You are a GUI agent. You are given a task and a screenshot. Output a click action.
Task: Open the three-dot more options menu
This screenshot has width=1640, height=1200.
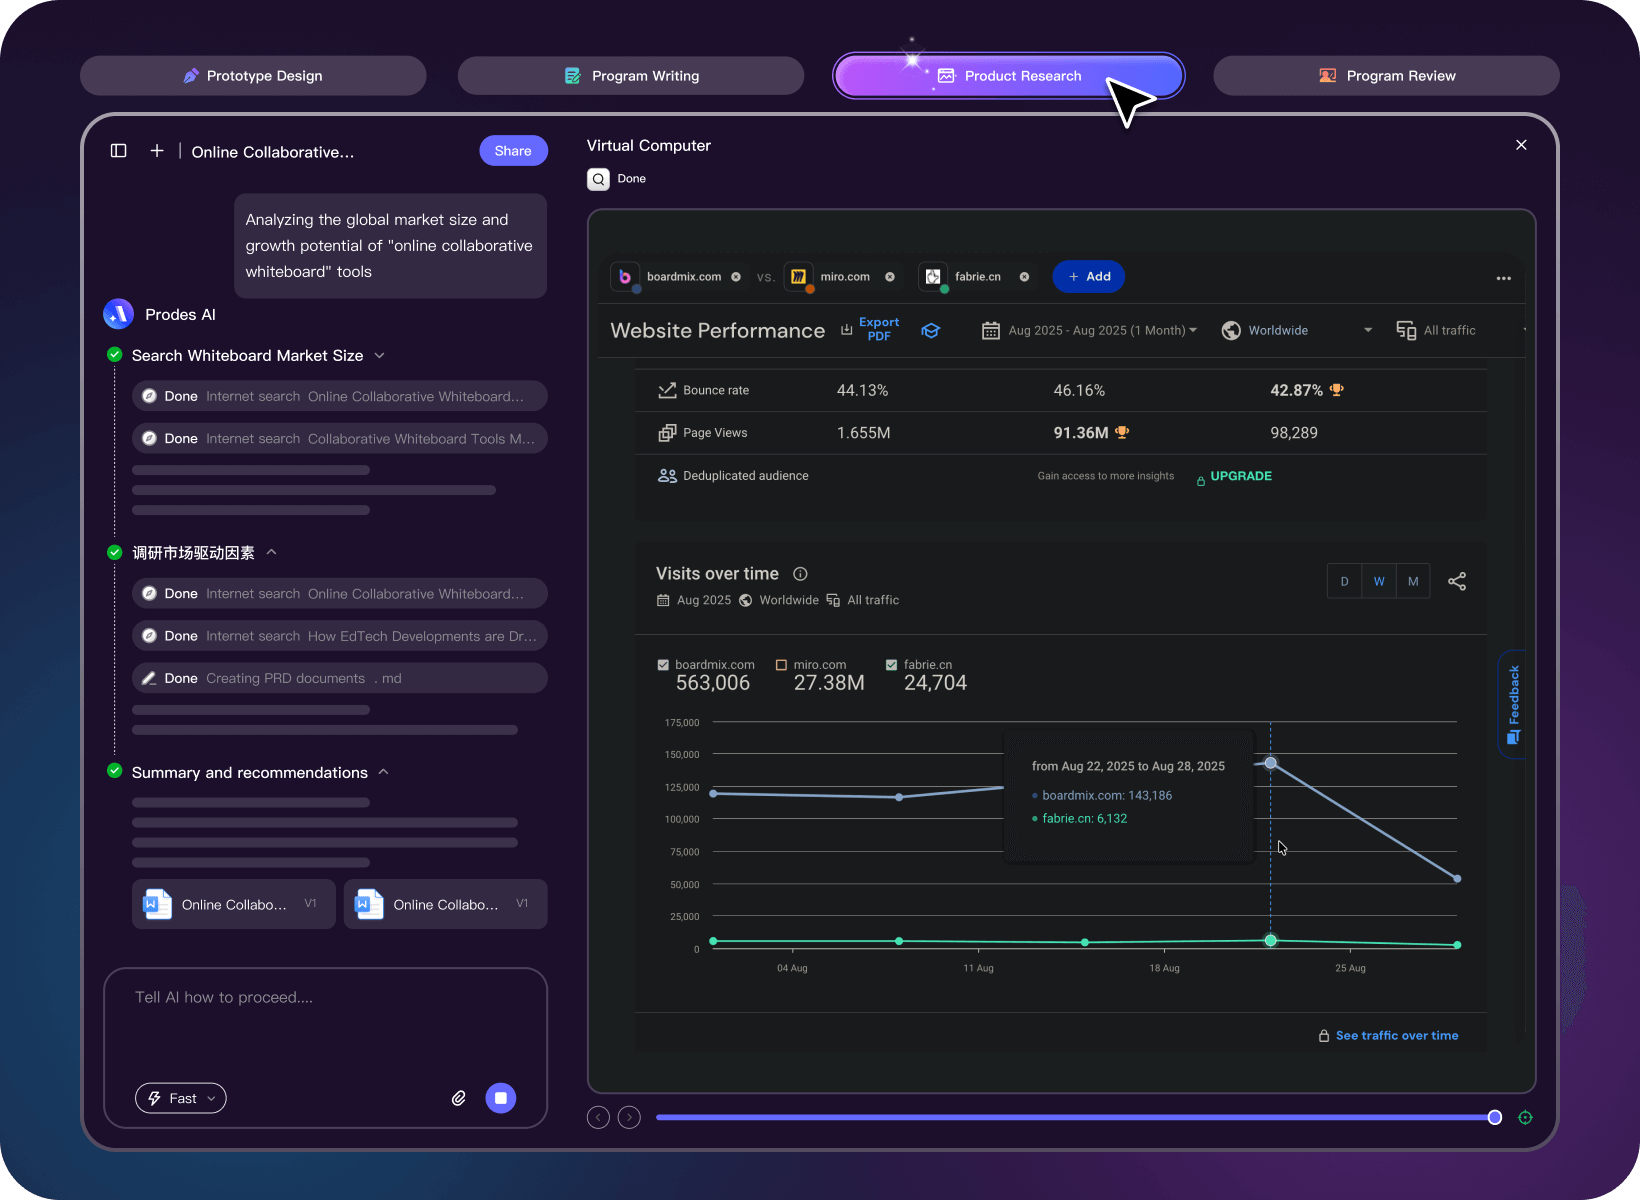click(1503, 278)
